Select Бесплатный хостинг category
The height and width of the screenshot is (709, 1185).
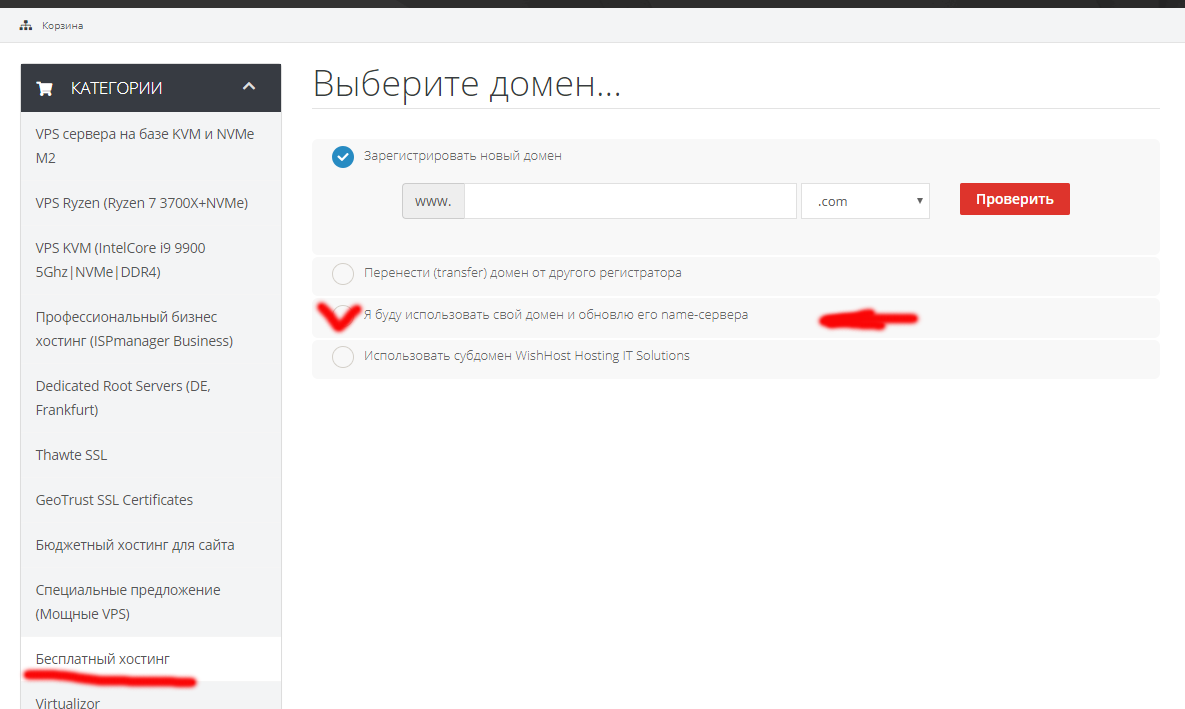(150, 659)
